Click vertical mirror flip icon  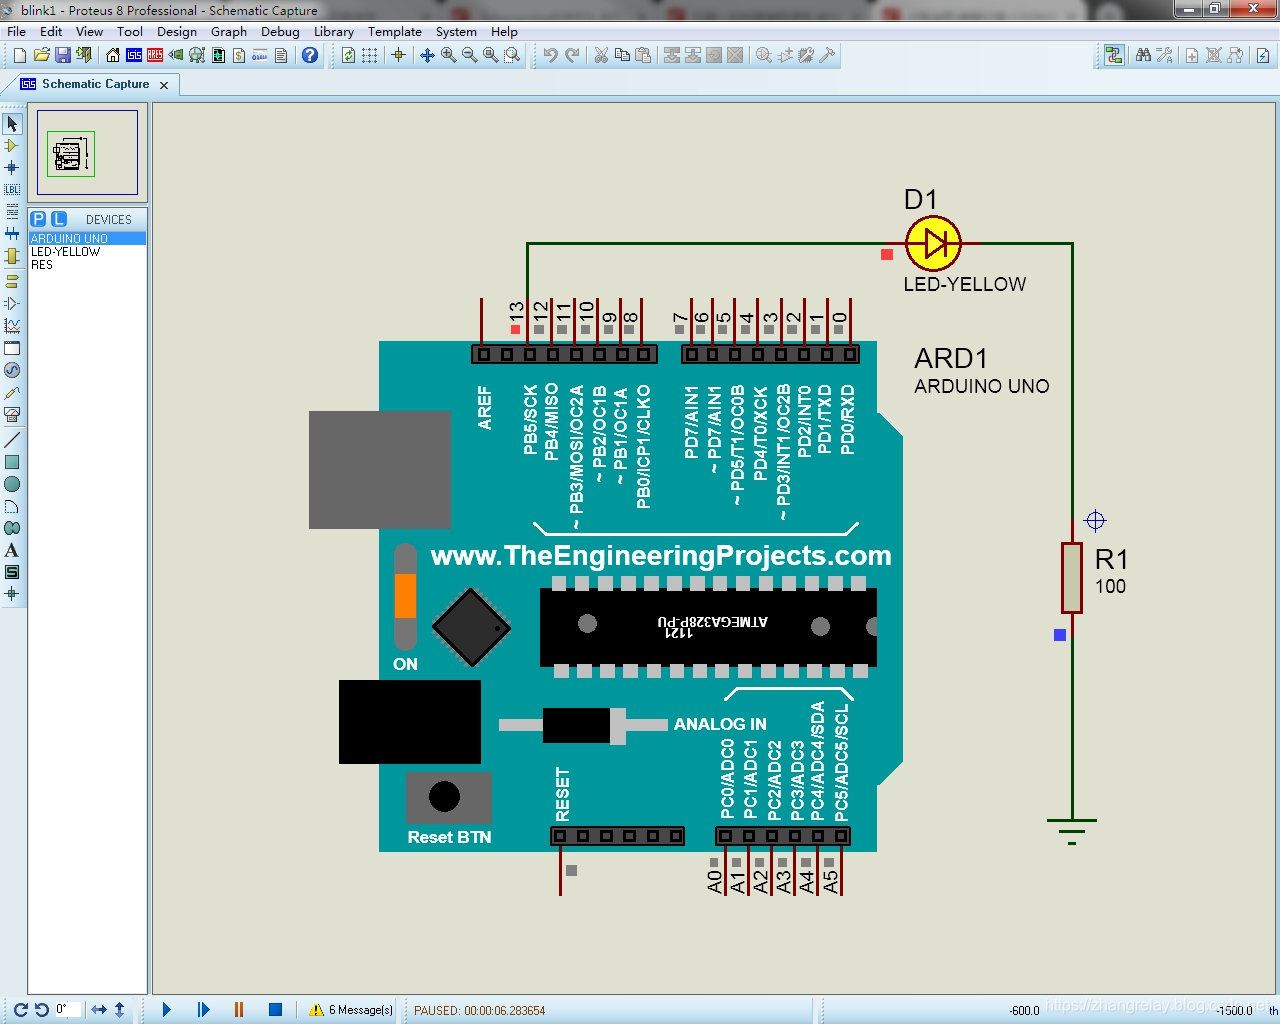pyautogui.click(x=119, y=1010)
